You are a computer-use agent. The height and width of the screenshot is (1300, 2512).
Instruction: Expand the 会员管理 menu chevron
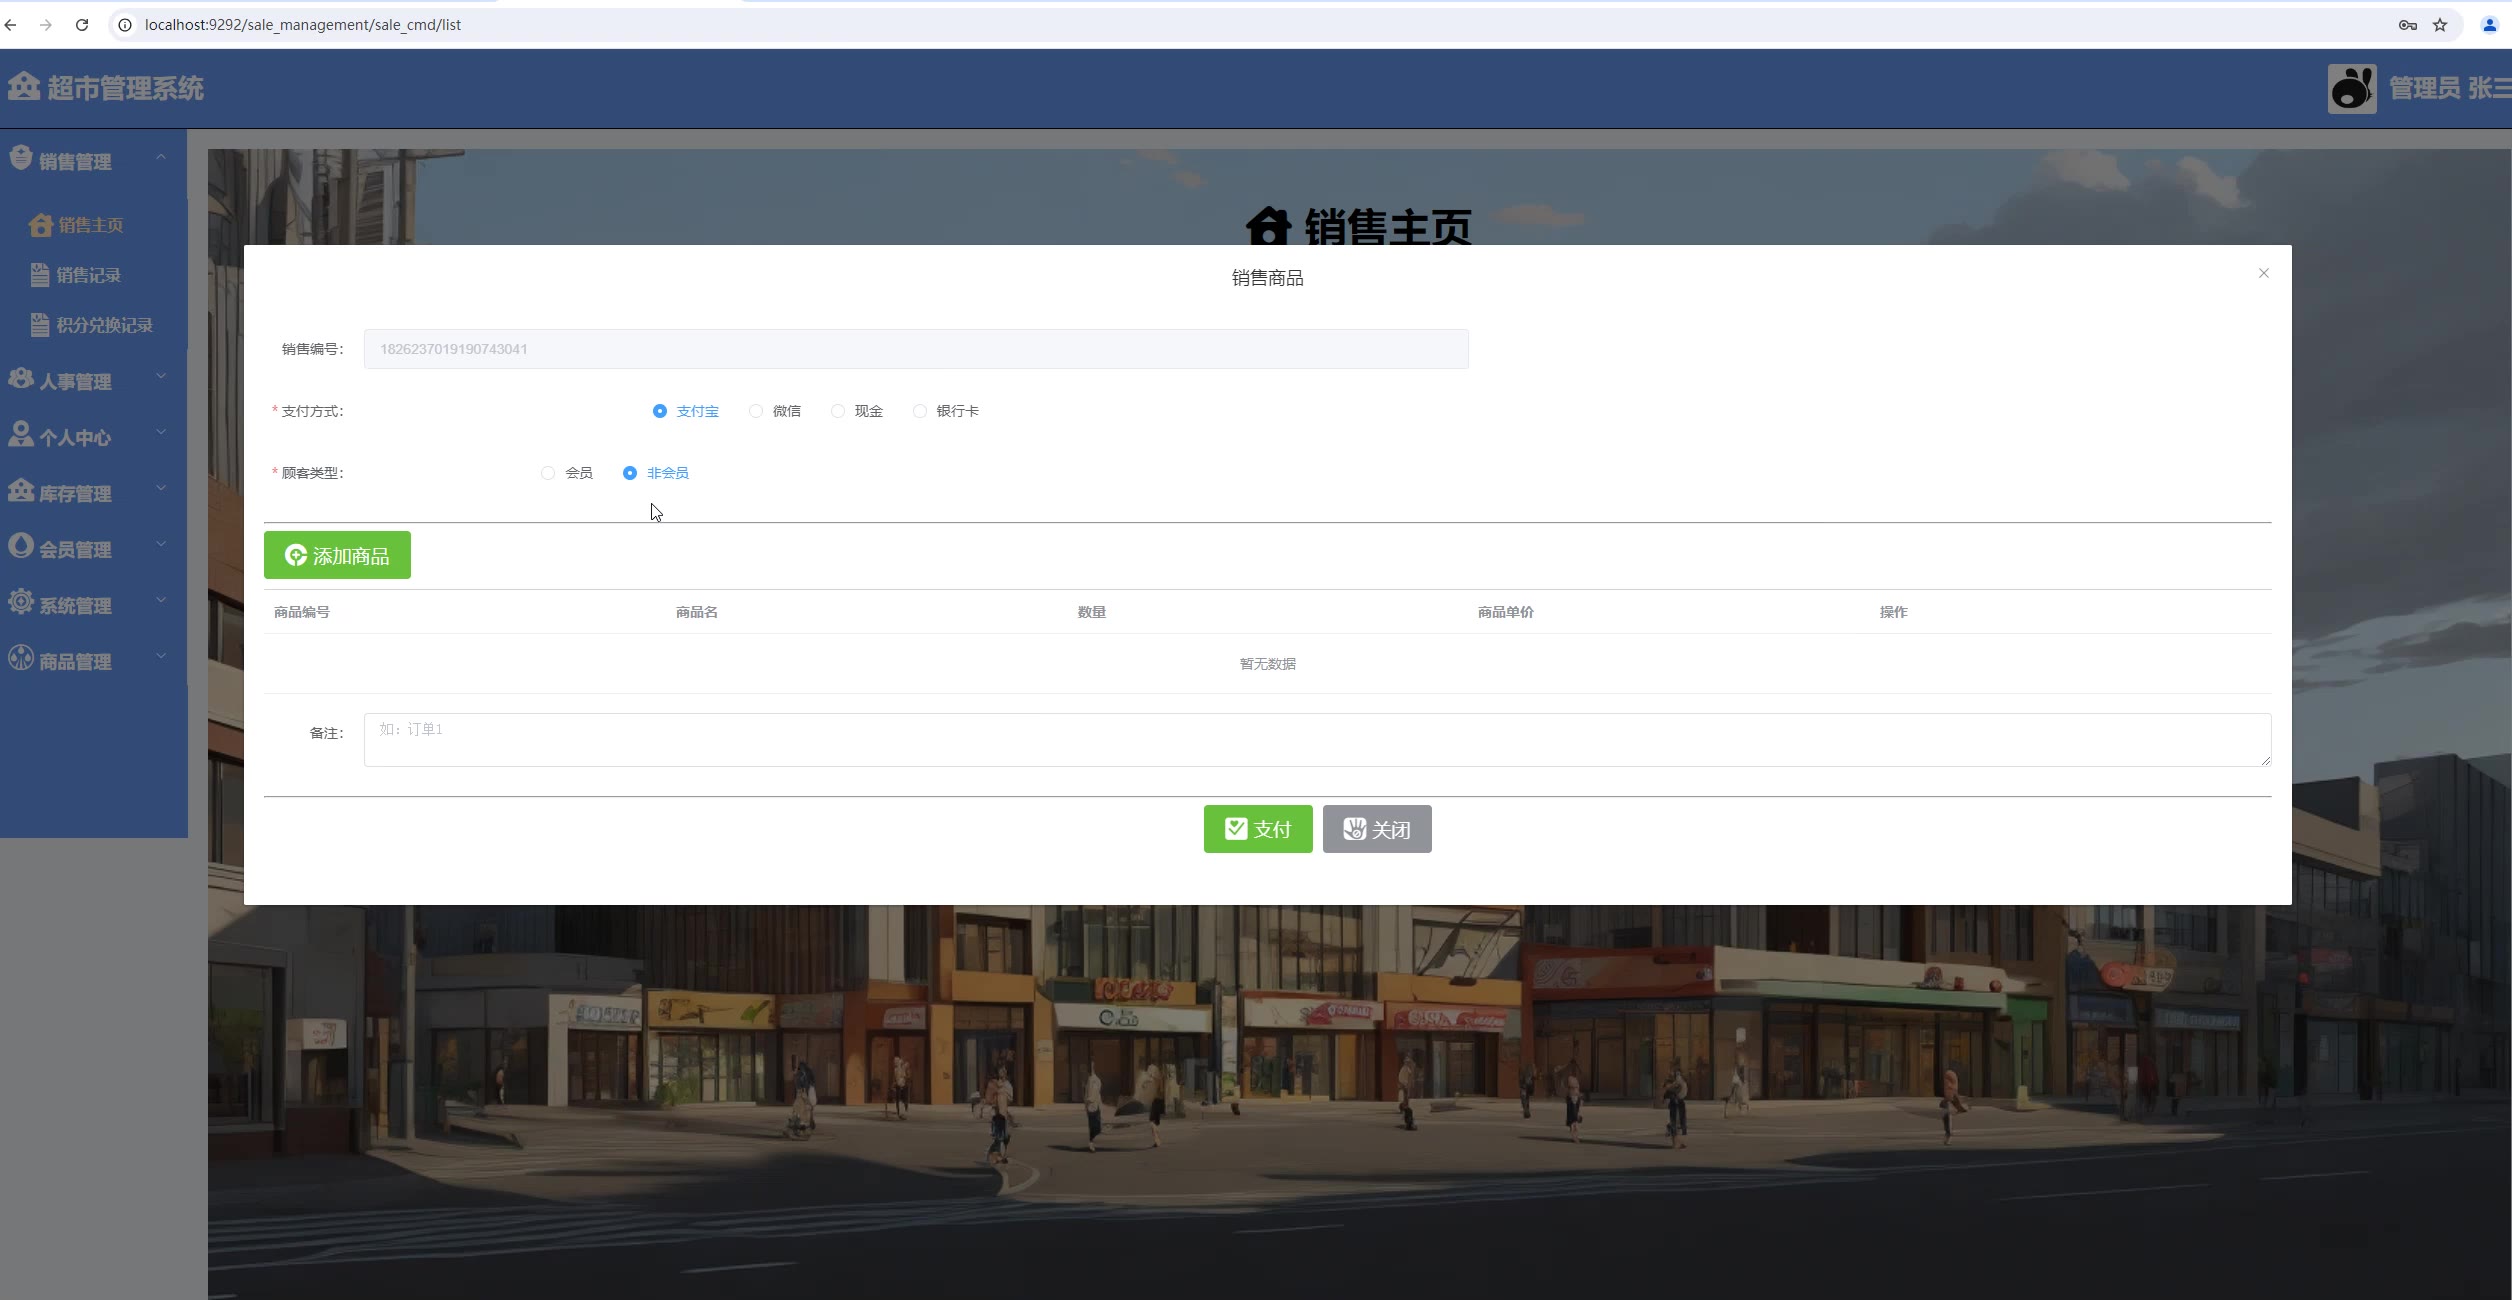pyautogui.click(x=161, y=545)
